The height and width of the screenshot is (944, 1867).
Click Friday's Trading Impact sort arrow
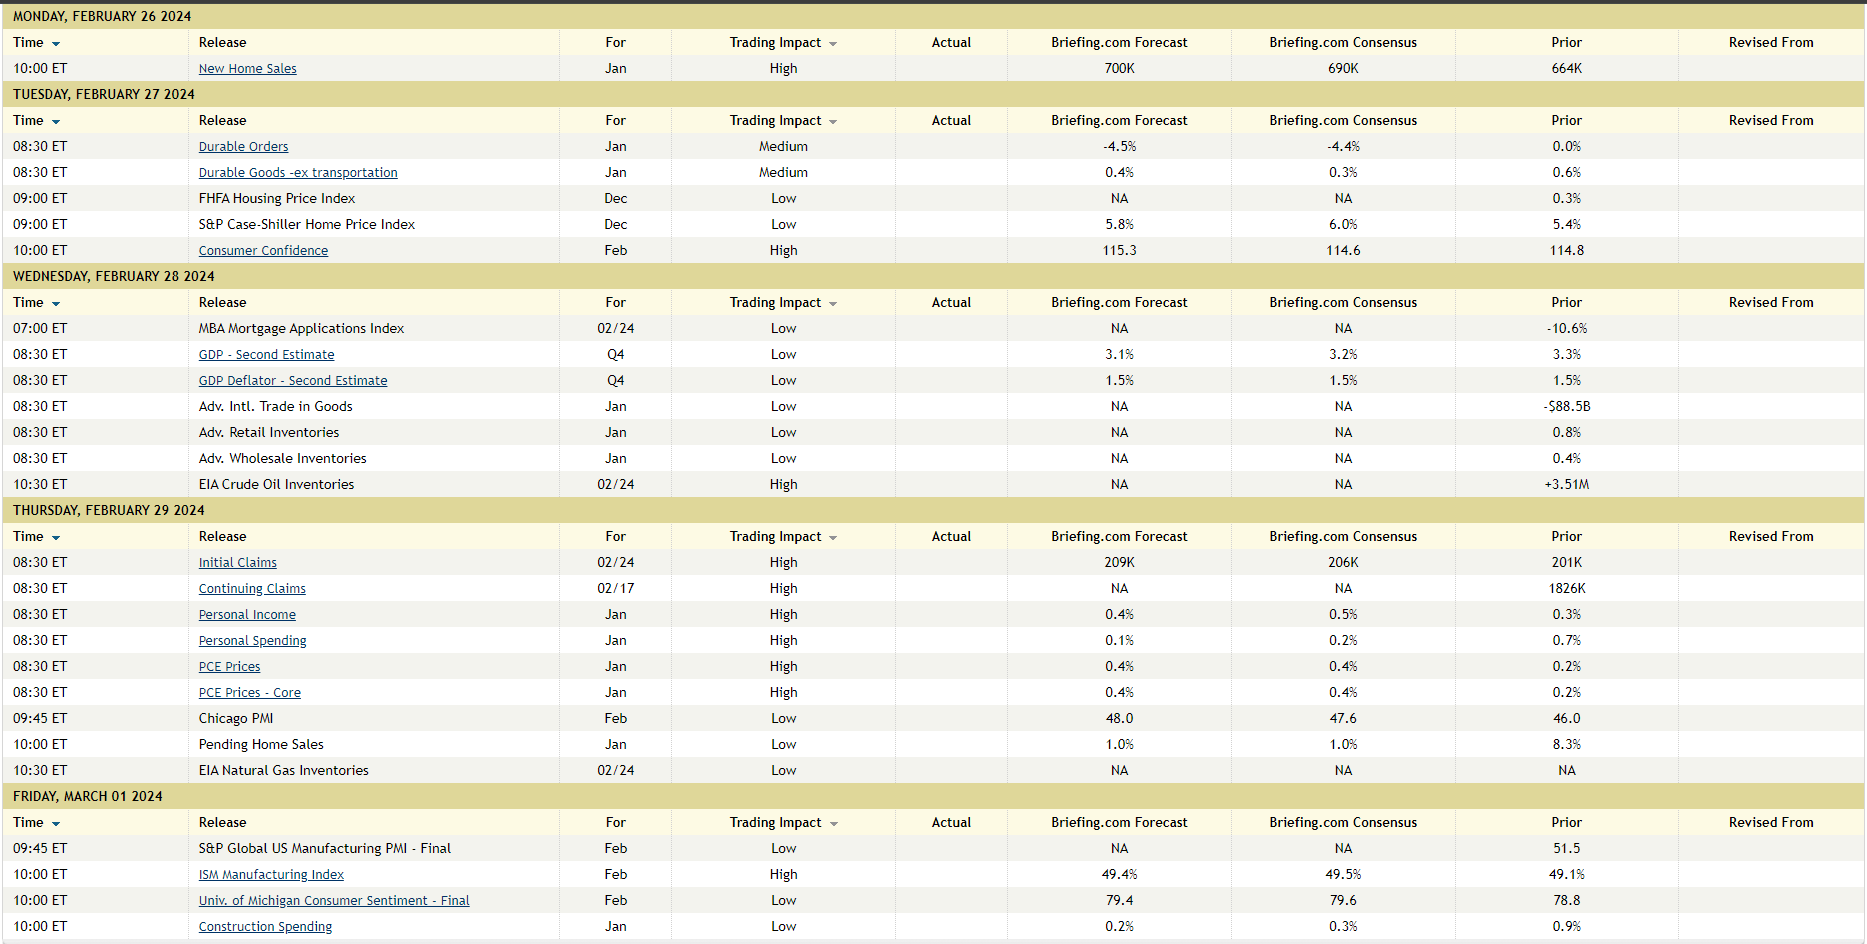(833, 824)
